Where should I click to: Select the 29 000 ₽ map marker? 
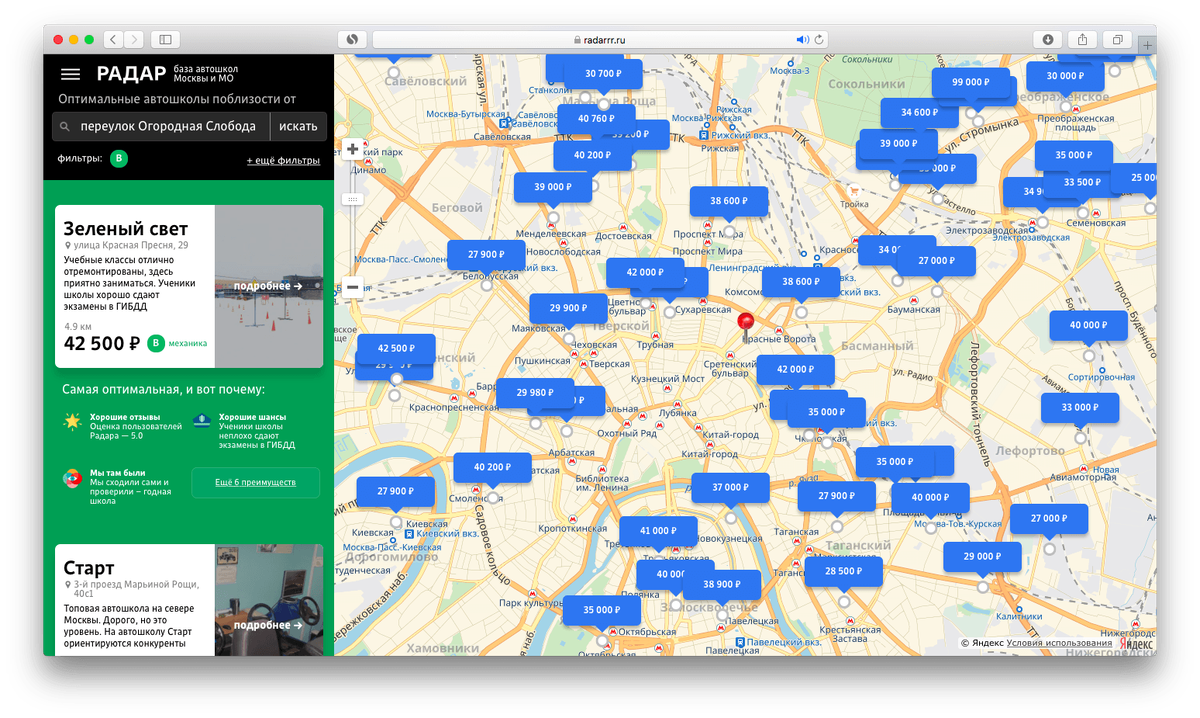(982, 556)
